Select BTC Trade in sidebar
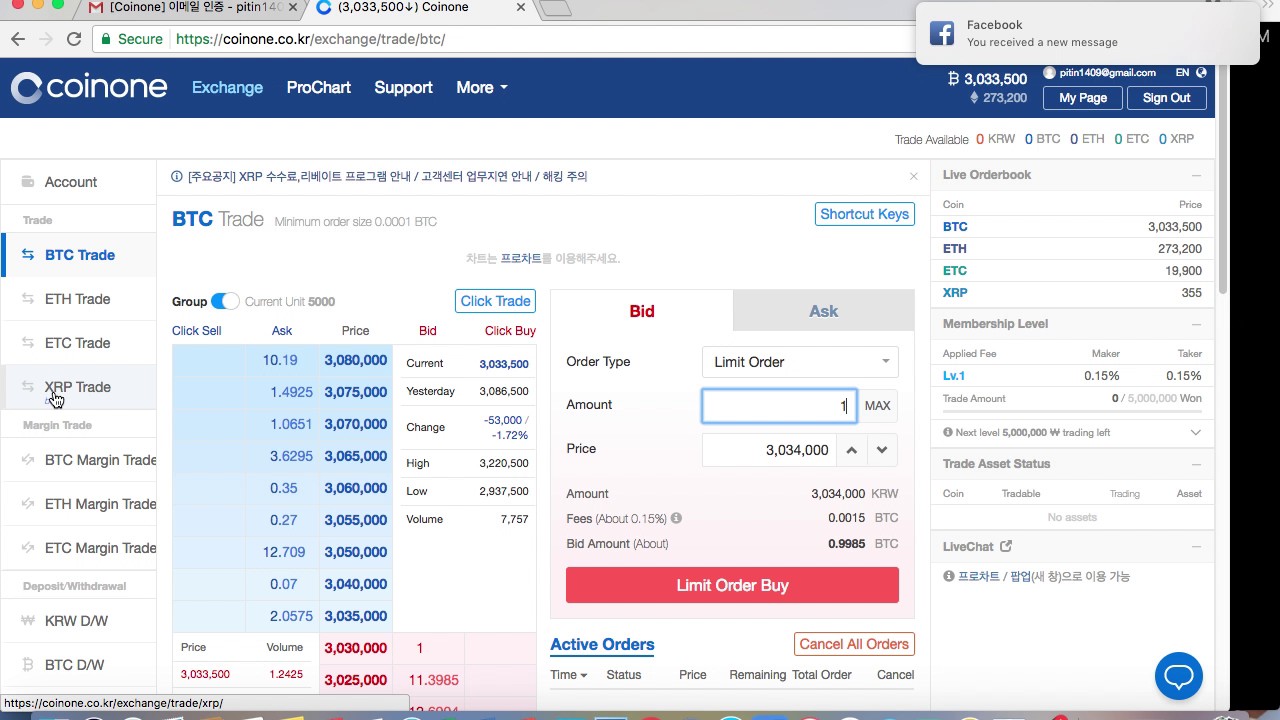Screen dimensions: 1280x720 click(x=79, y=255)
